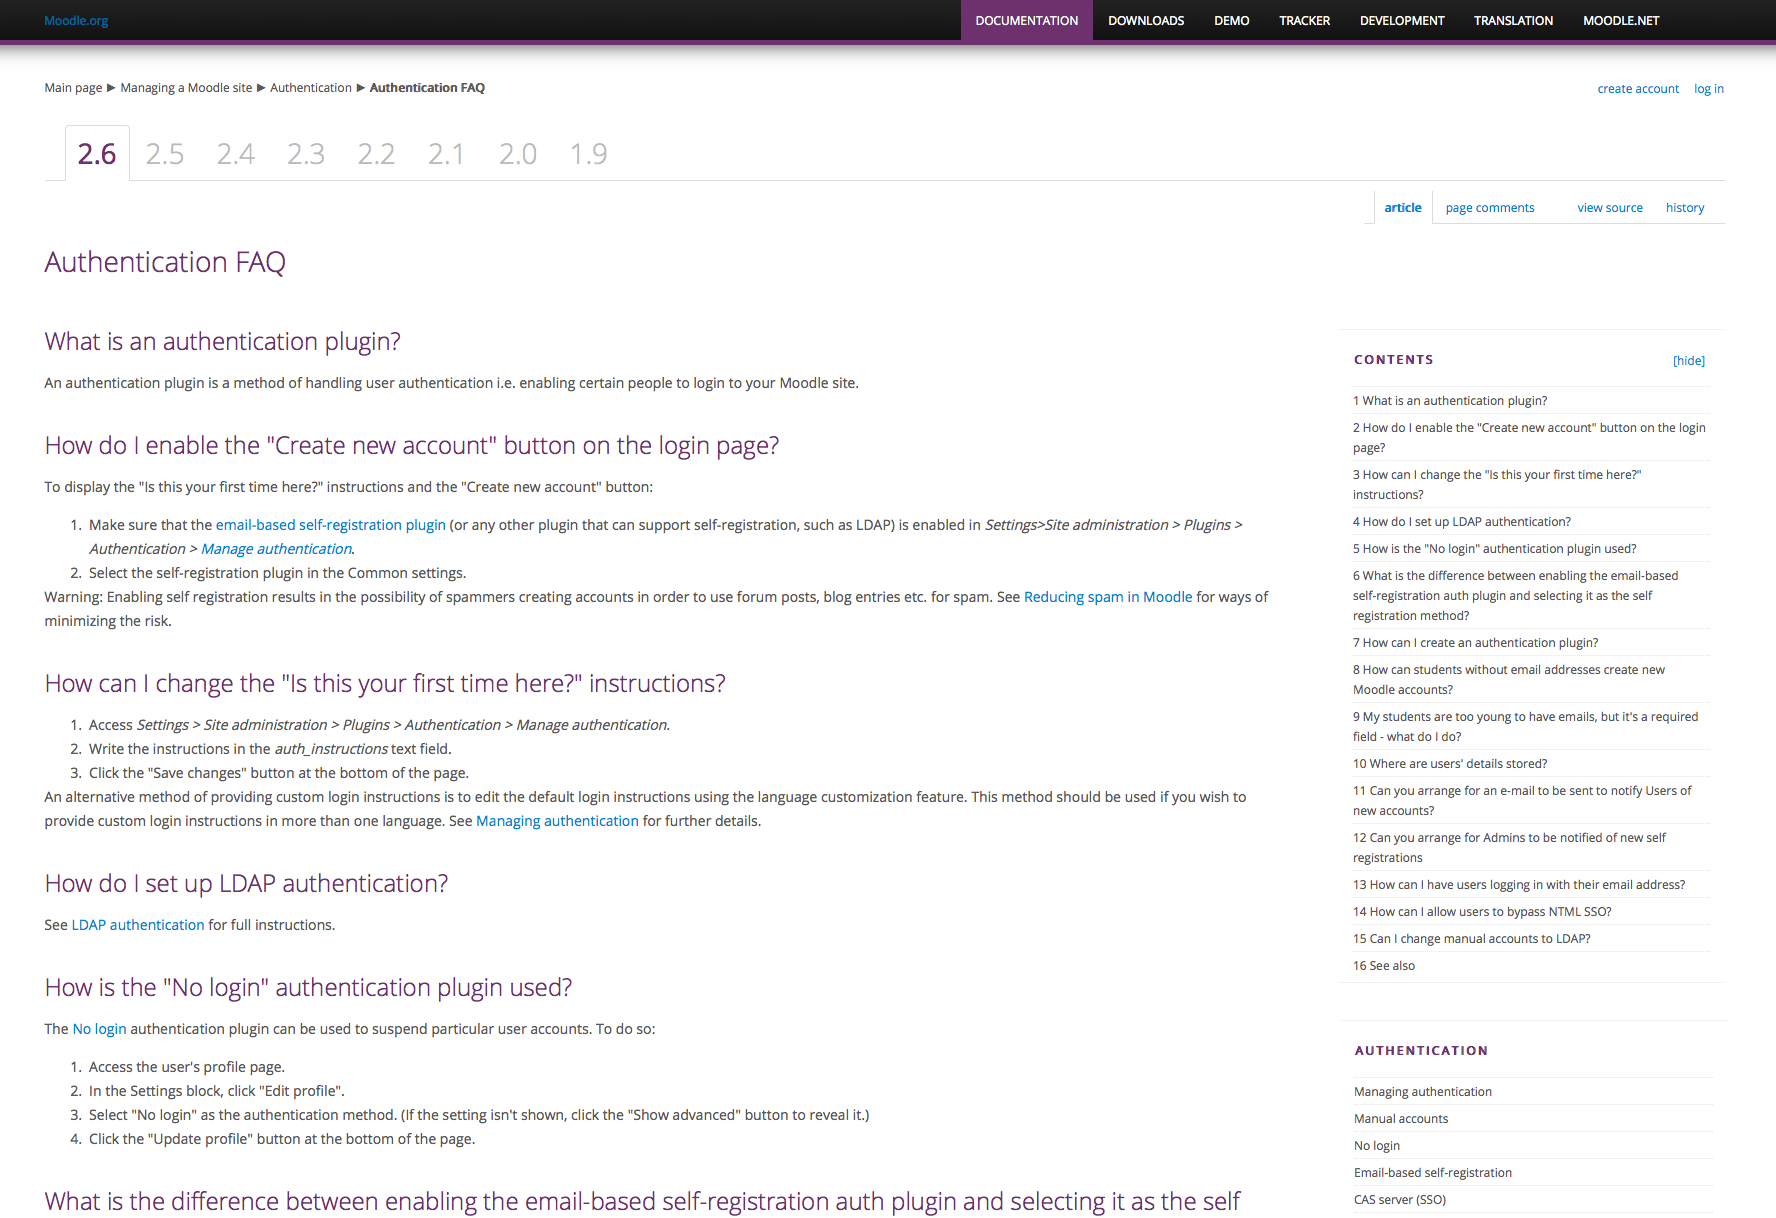Open the page comments tab
This screenshot has height=1218, width=1776.
(x=1489, y=208)
